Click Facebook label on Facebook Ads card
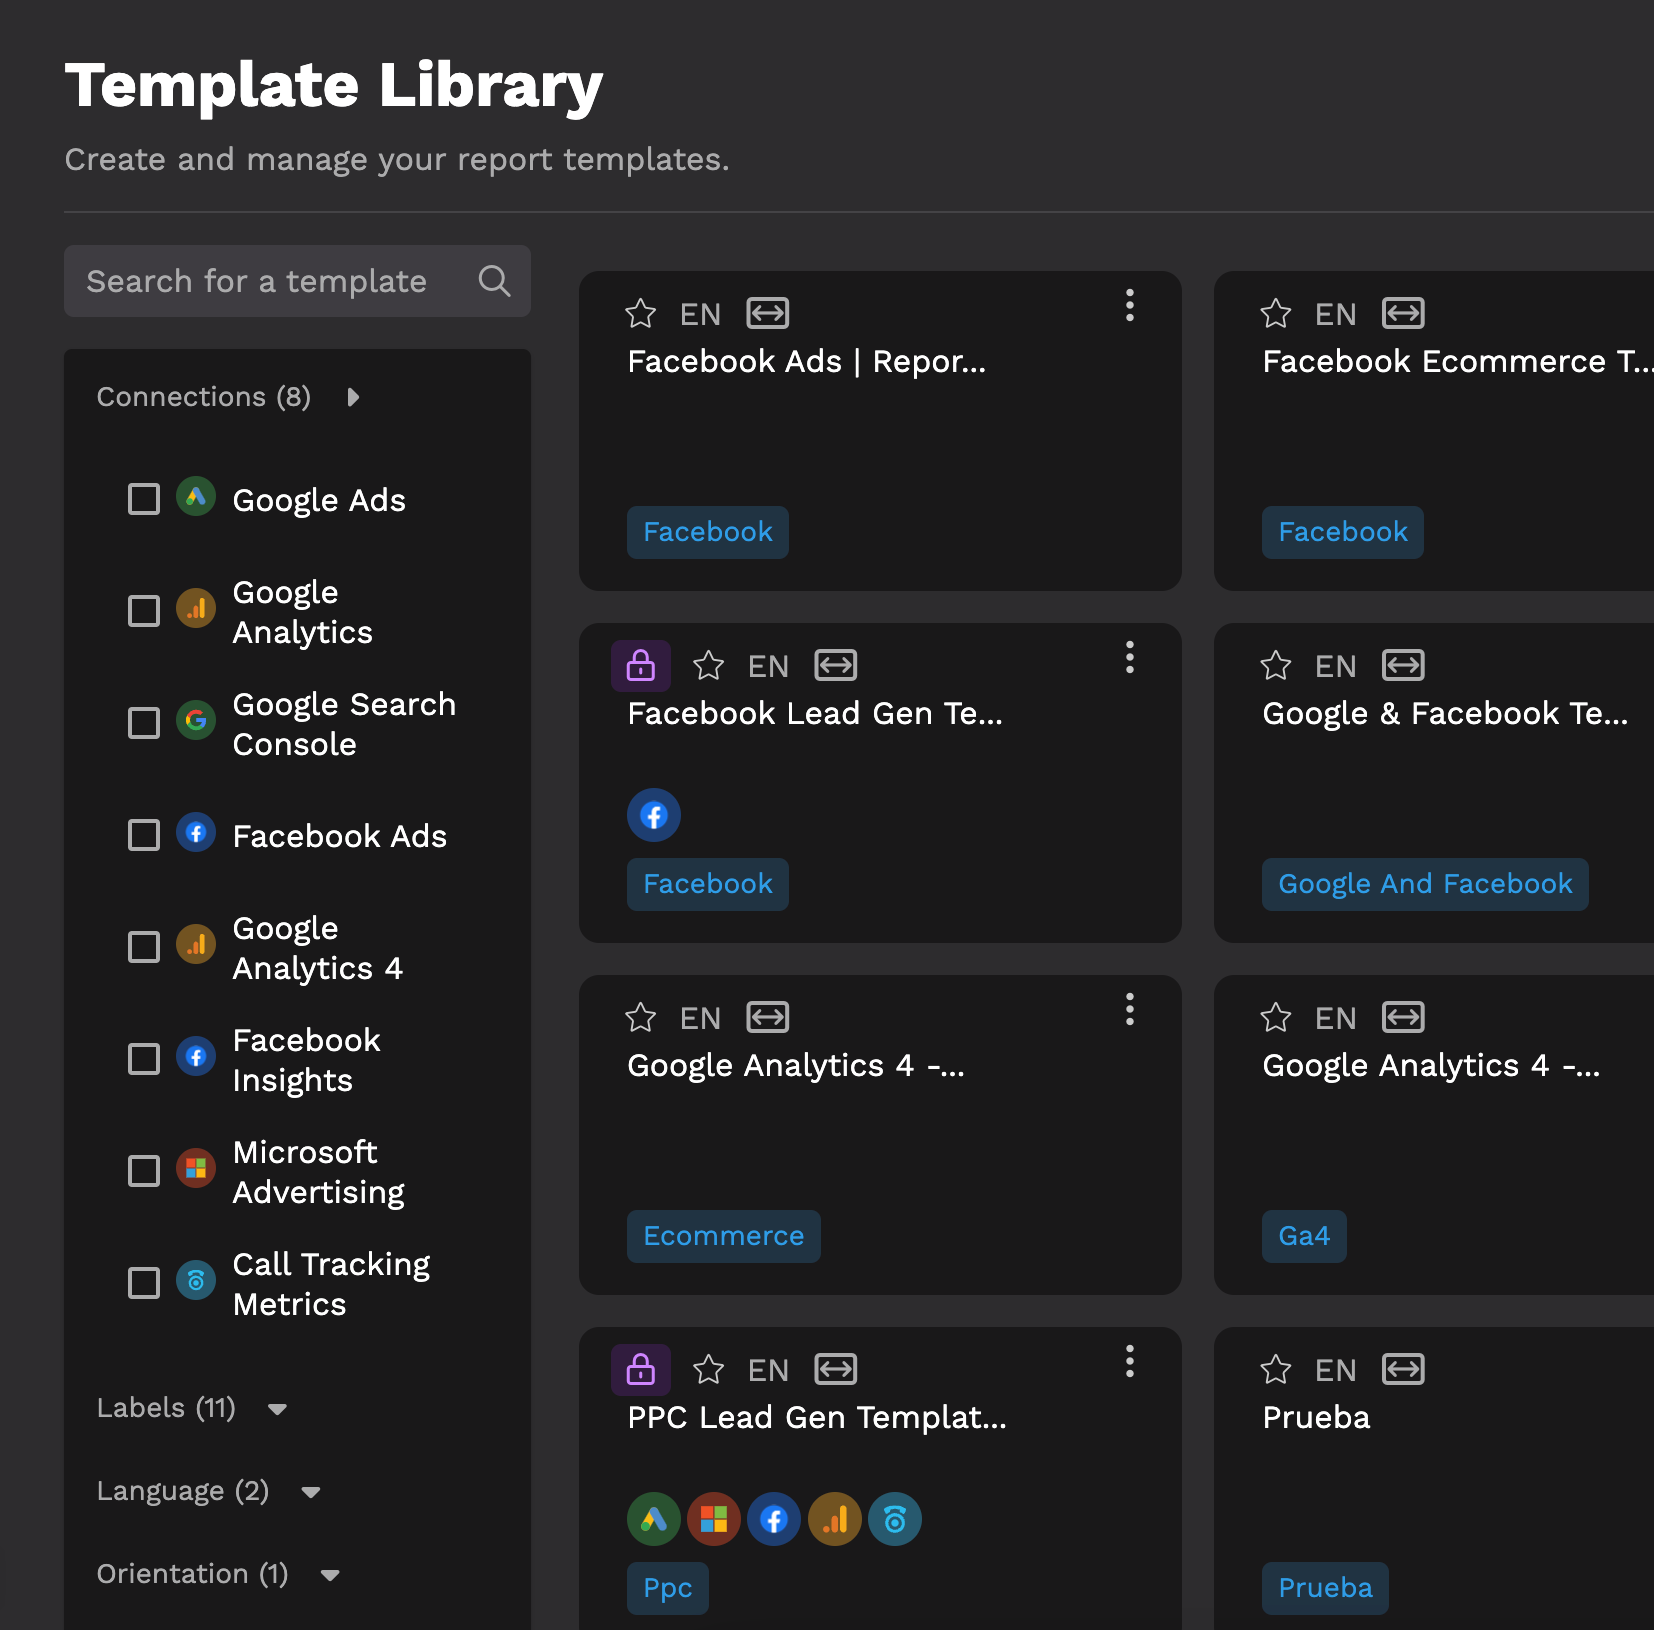 pos(708,532)
